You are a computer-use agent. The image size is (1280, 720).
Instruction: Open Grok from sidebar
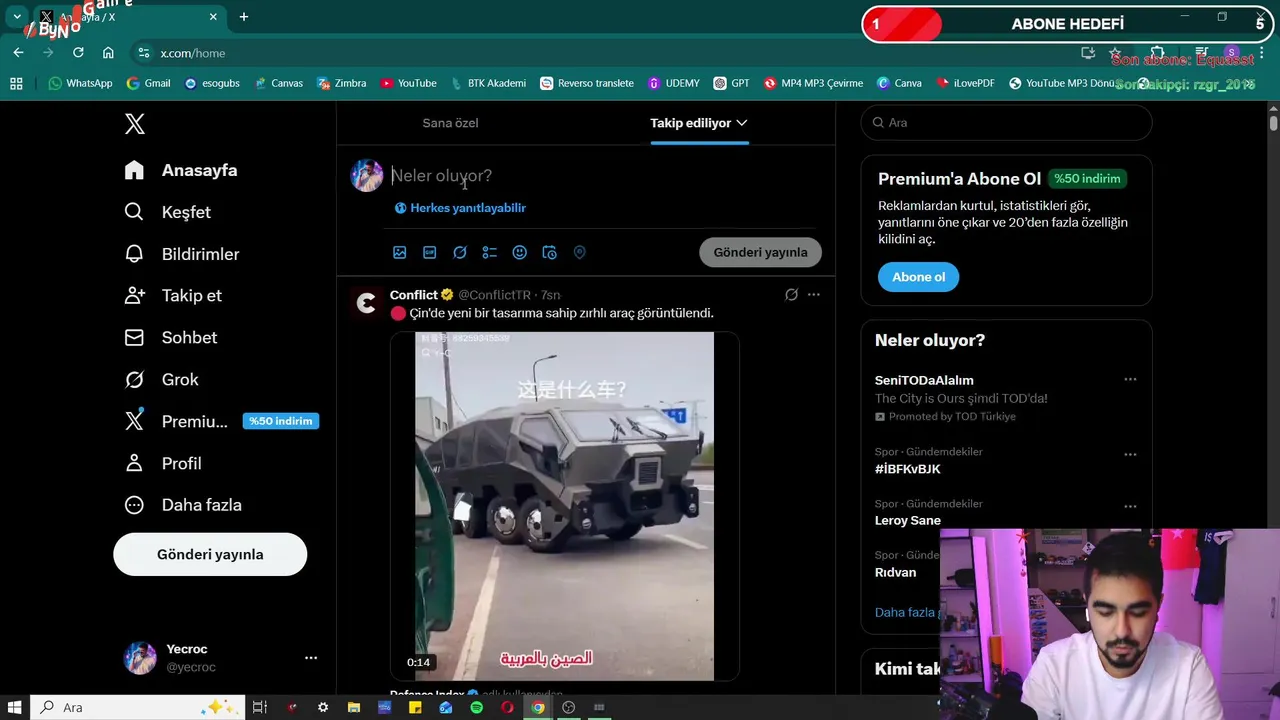click(x=161, y=380)
